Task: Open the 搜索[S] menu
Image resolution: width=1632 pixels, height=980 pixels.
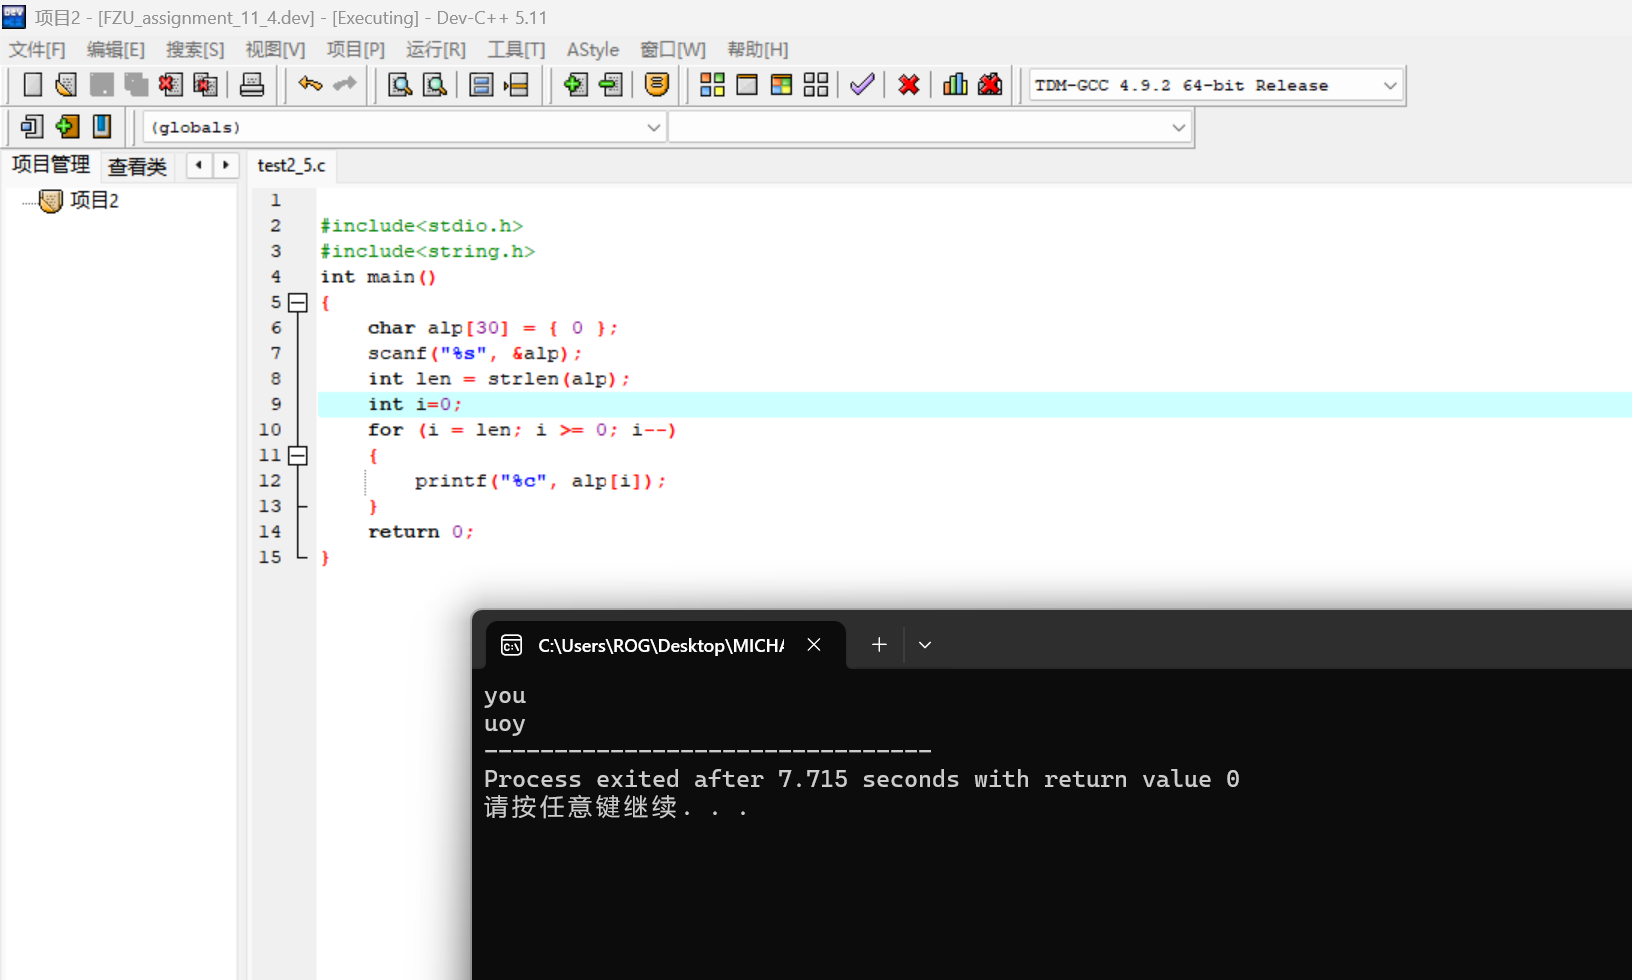Action: point(195,50)
